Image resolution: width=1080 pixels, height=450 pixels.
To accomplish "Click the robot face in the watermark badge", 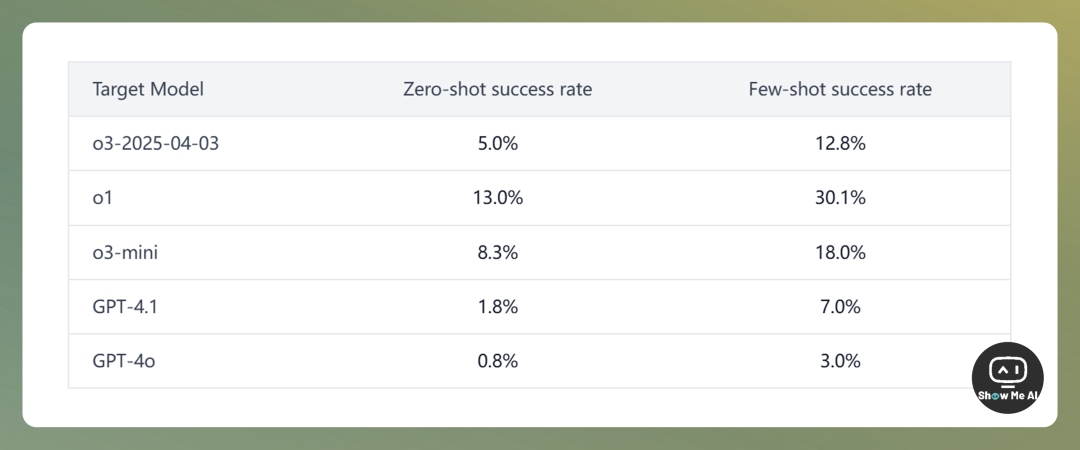I will 1008,371.
